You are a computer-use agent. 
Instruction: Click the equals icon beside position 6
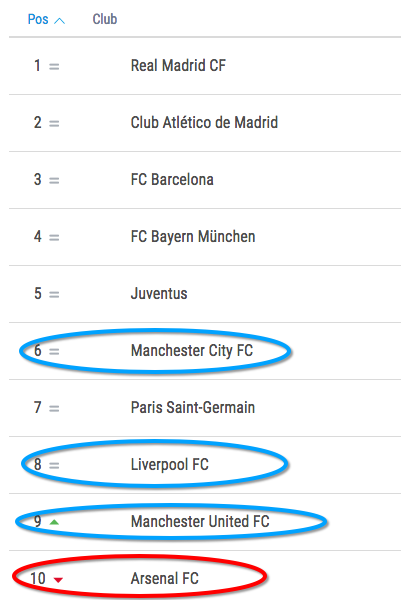pyautogui.click(x=54, y=352)
